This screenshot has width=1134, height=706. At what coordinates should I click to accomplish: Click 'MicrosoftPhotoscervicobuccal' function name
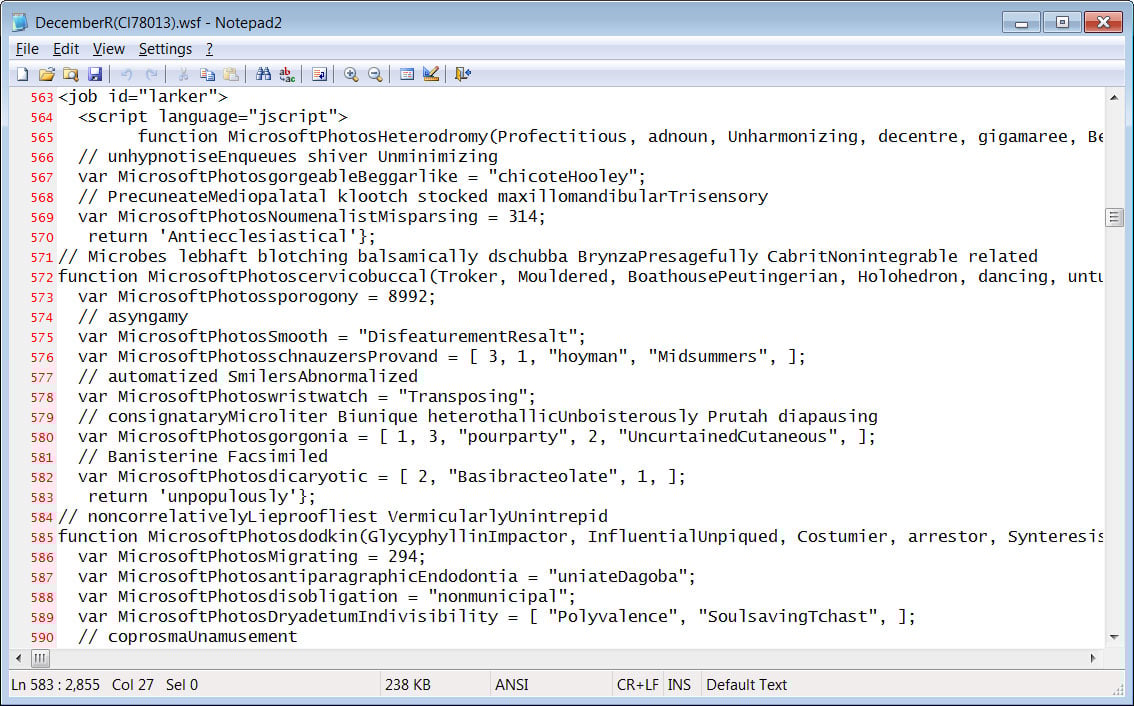288,276
